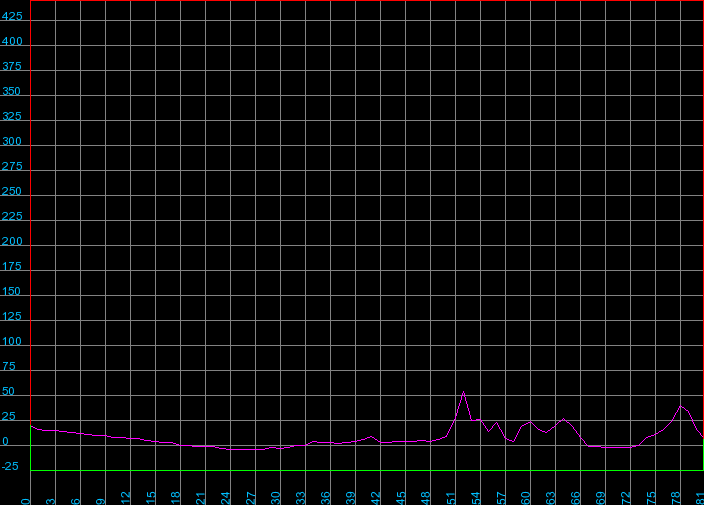Viewport: 704px width, 505px height.
Task: Select the 24 horizontal axis label
Action: [x=226, y=498]
